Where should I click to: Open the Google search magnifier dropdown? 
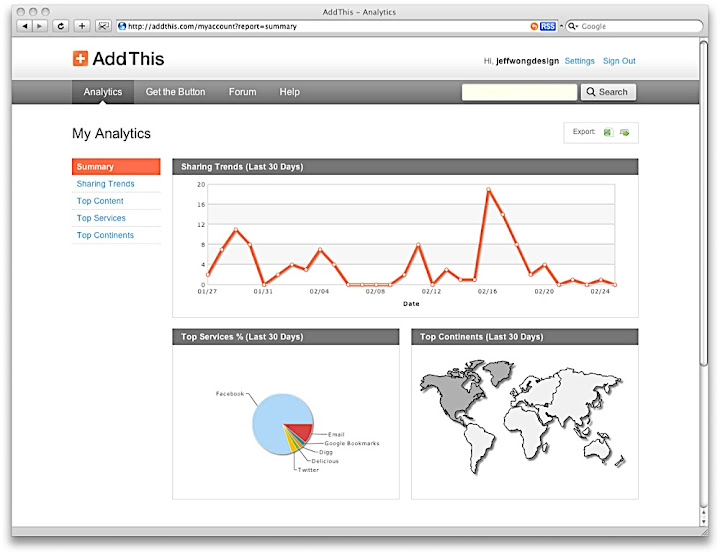click(x=573, y=26)
